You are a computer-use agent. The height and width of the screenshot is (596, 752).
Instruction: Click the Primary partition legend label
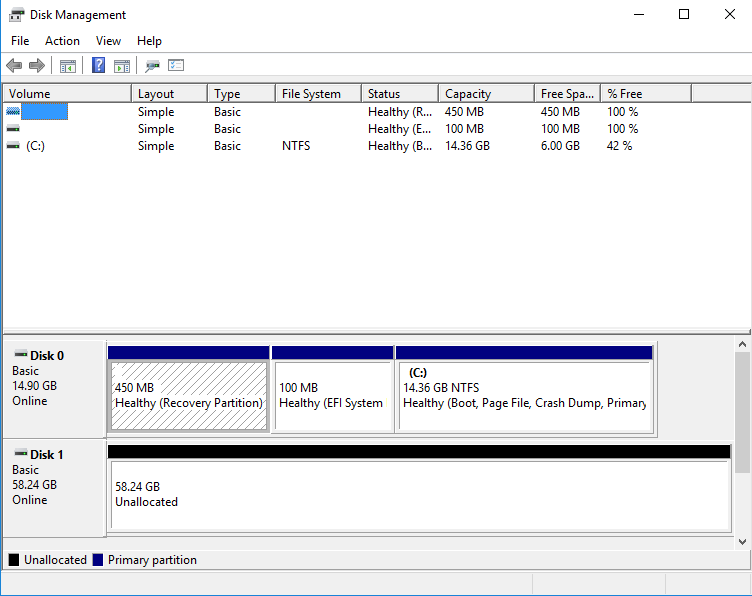click(152, 560)
